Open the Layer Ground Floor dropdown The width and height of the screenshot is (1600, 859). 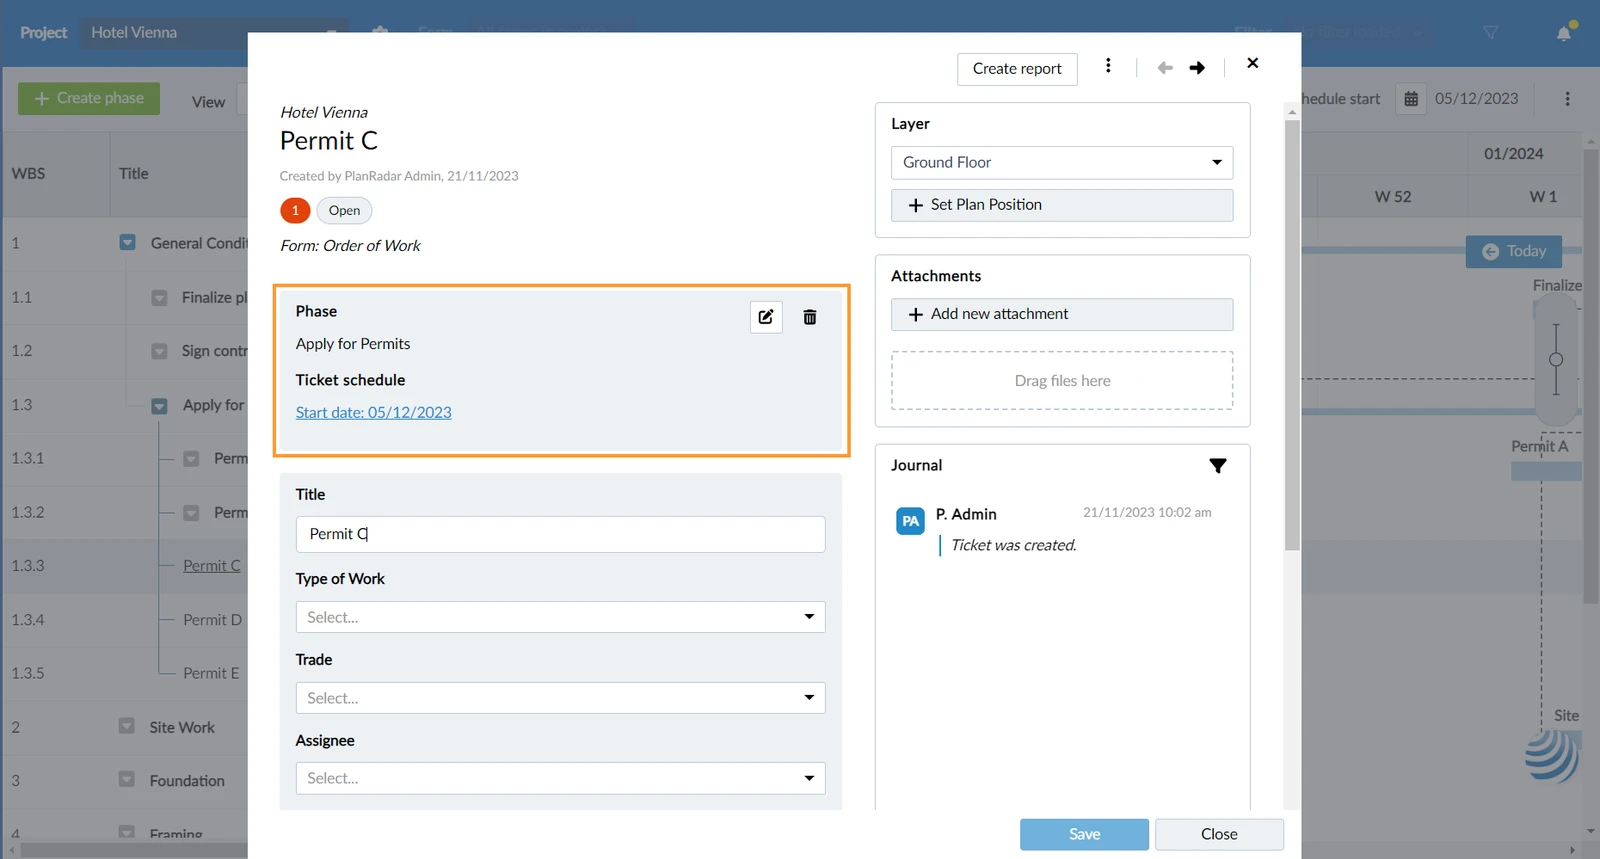point(1062,163)
